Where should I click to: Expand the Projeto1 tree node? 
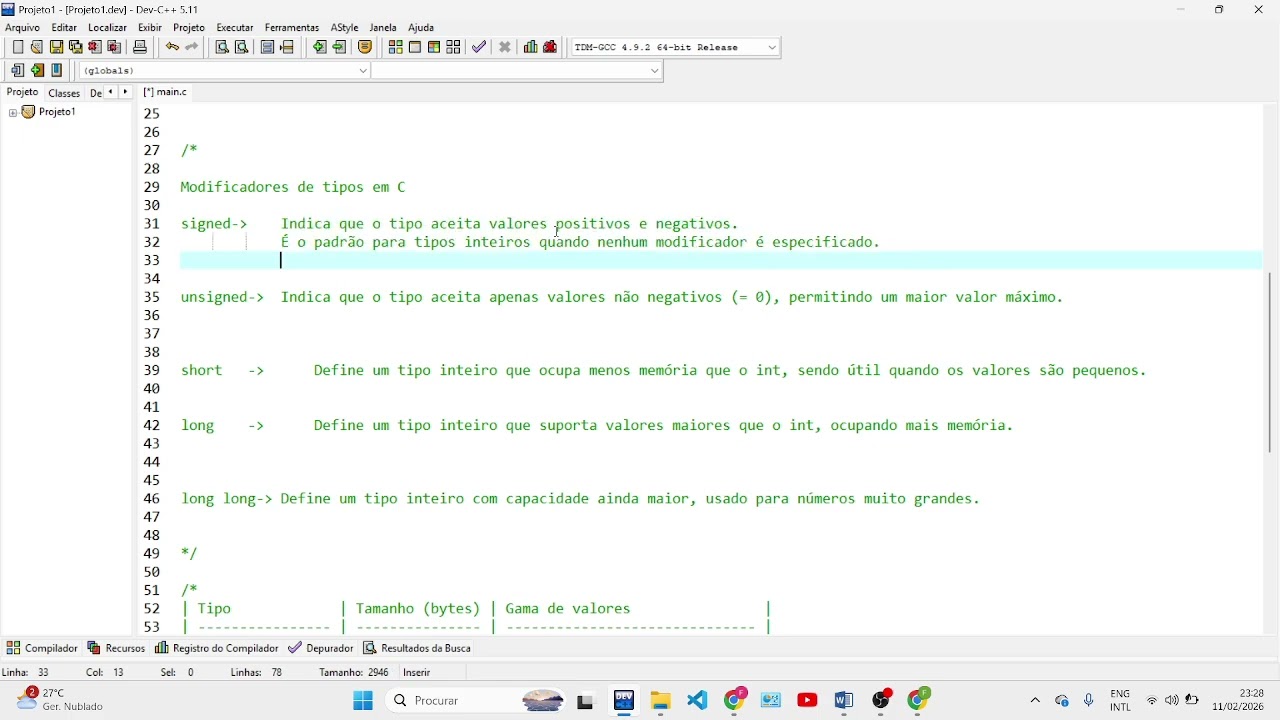click(x=13, y=113)
